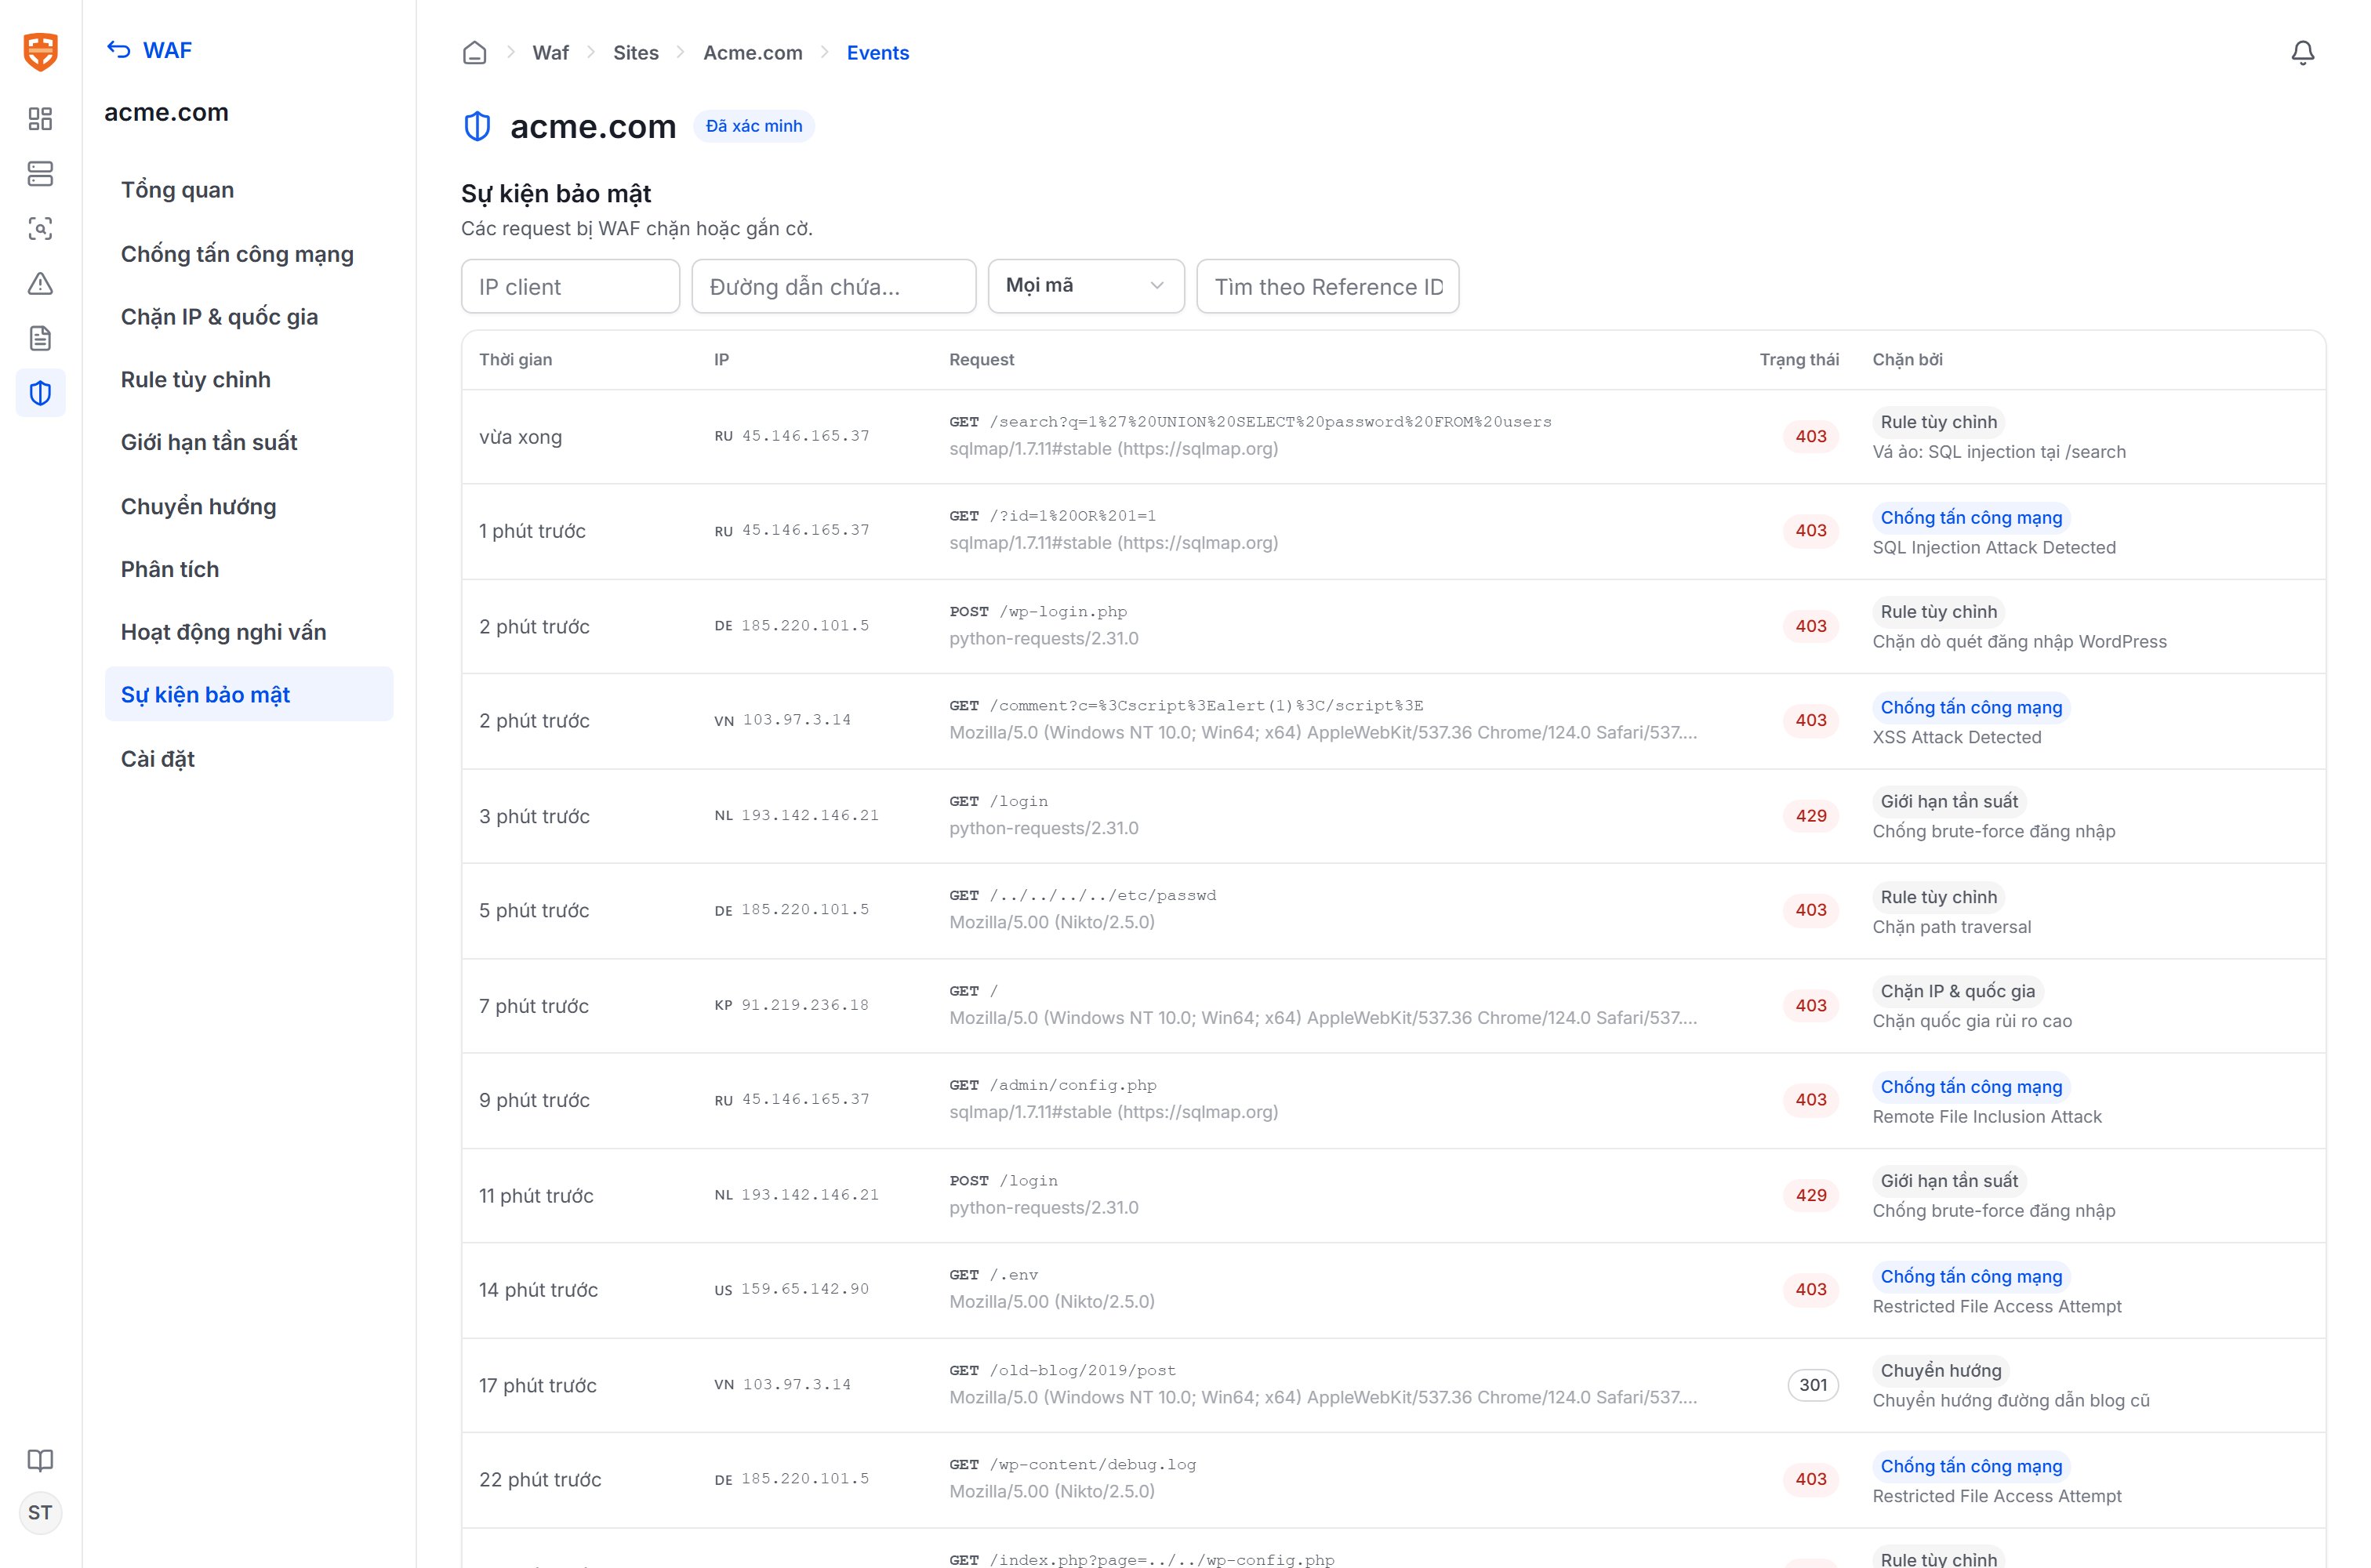The width and height of the screenshot is (2371, 1568).
Task: Click Chống tấn công mạng tag on Remote File Inclusion row
Action: tap(1971, 1087)
